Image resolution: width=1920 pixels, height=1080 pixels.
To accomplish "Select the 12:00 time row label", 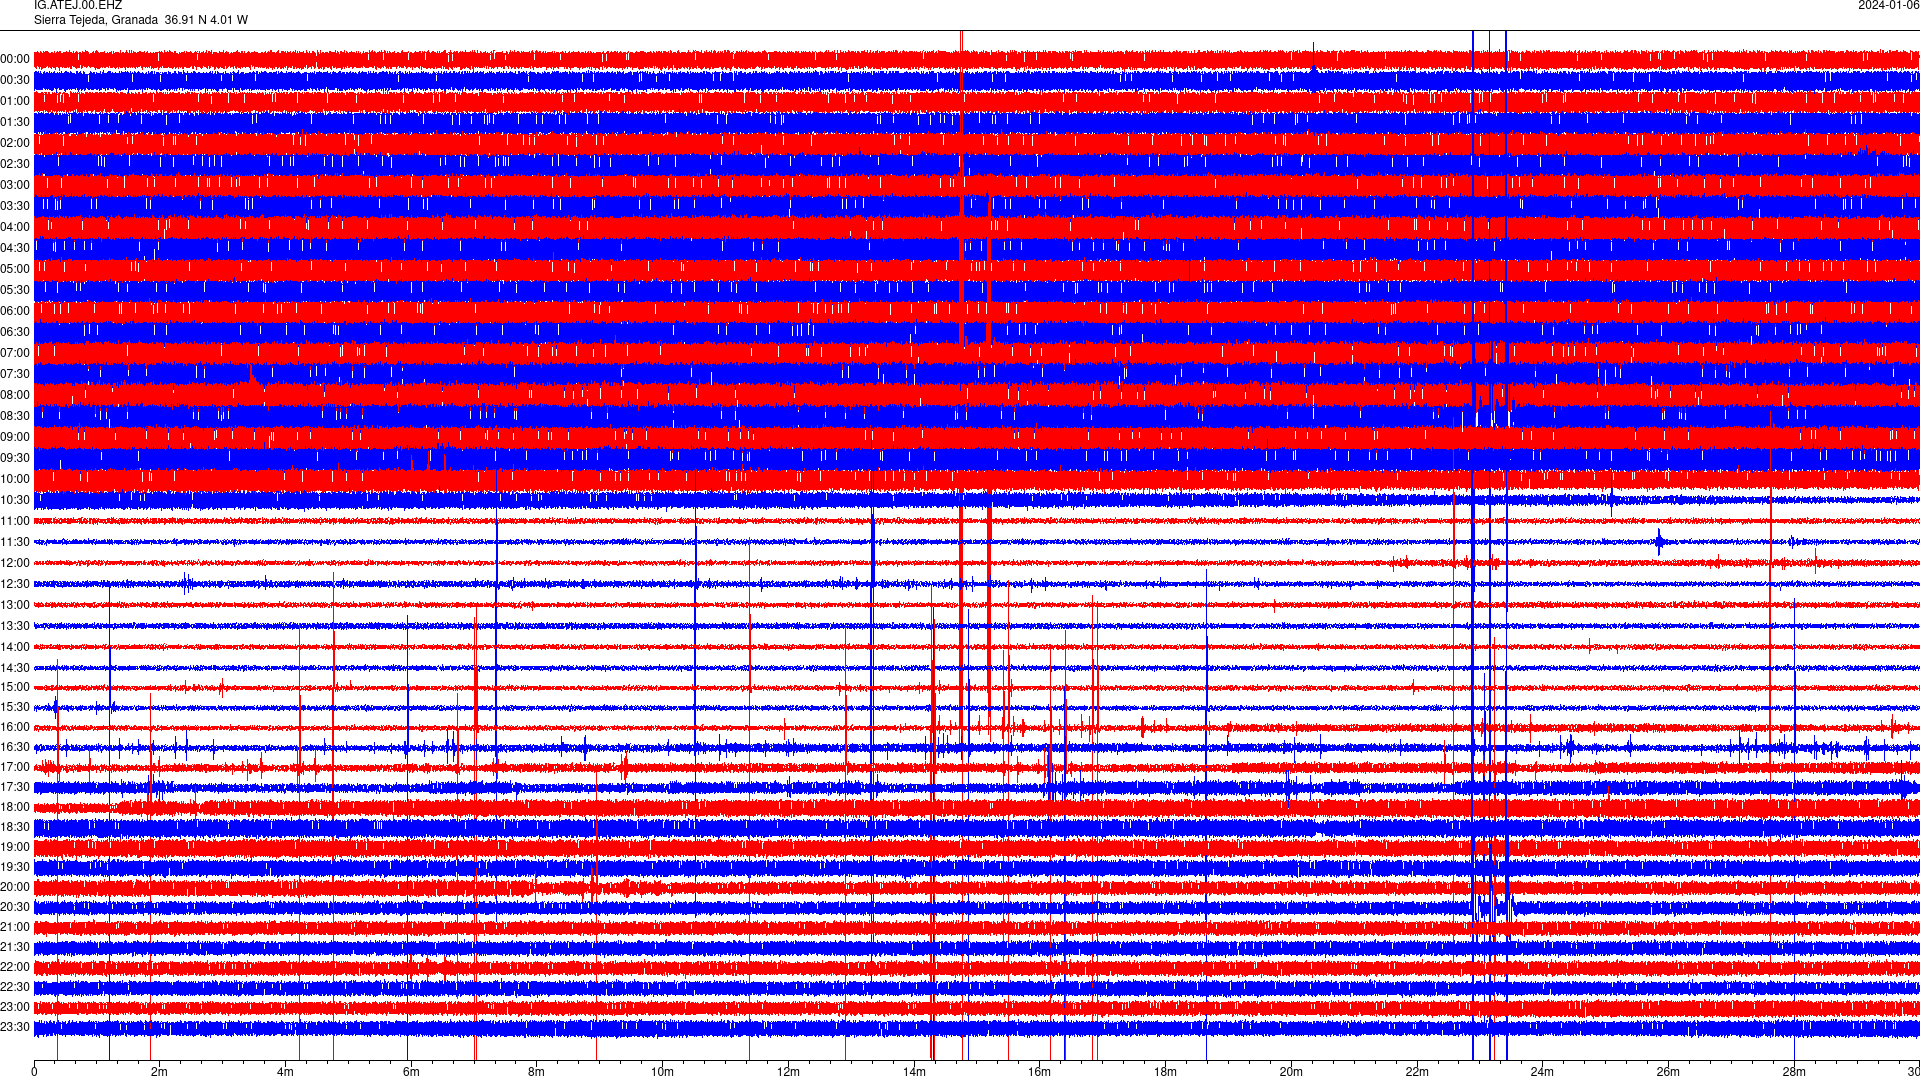I will point(15,563).
